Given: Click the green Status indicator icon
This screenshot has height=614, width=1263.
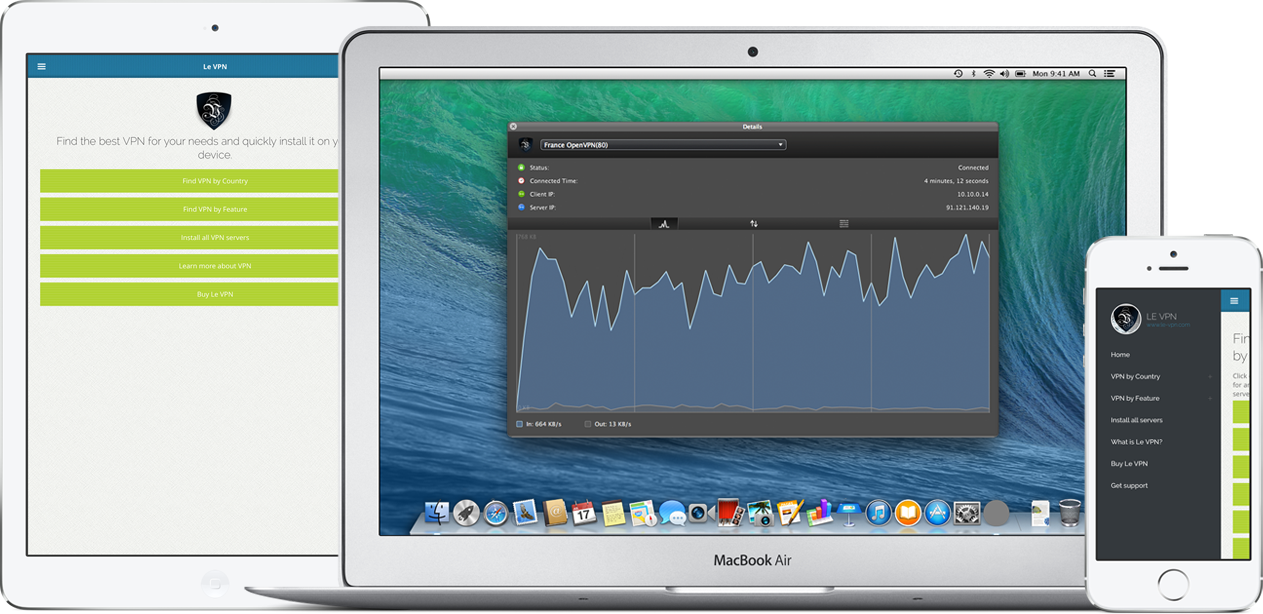Looking at the screenshot, I should coord(521,167).
